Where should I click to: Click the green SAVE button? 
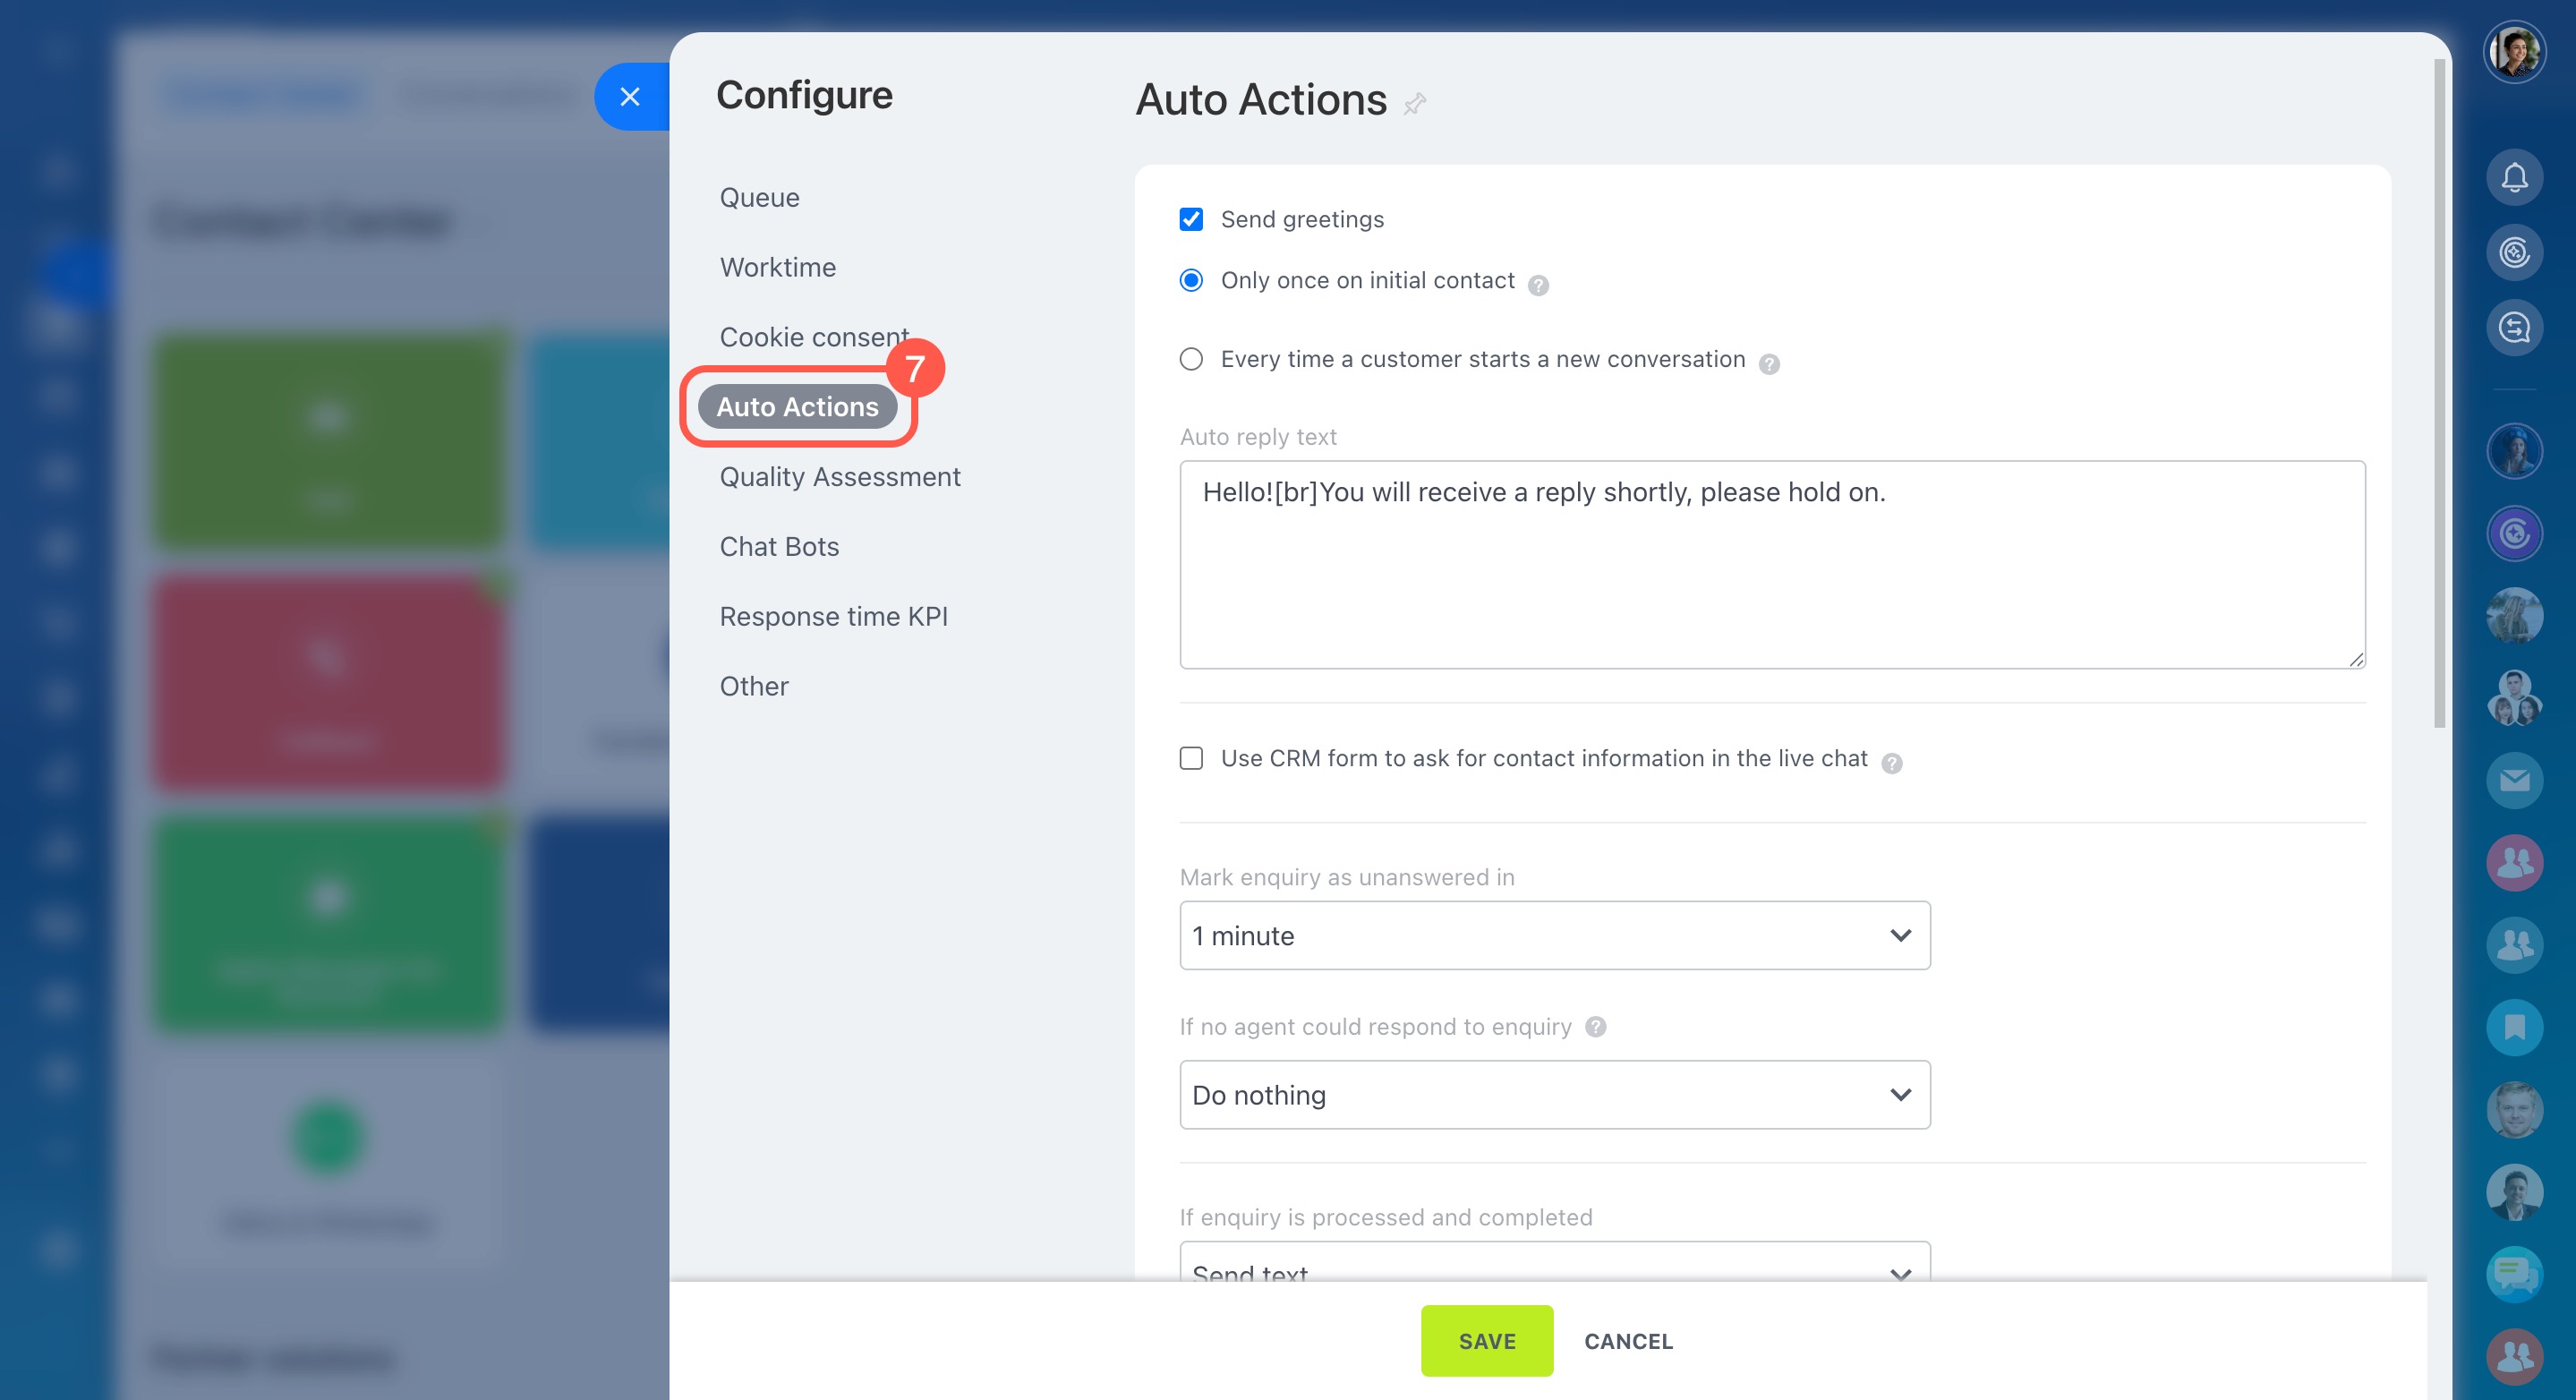(1487, 1341)
